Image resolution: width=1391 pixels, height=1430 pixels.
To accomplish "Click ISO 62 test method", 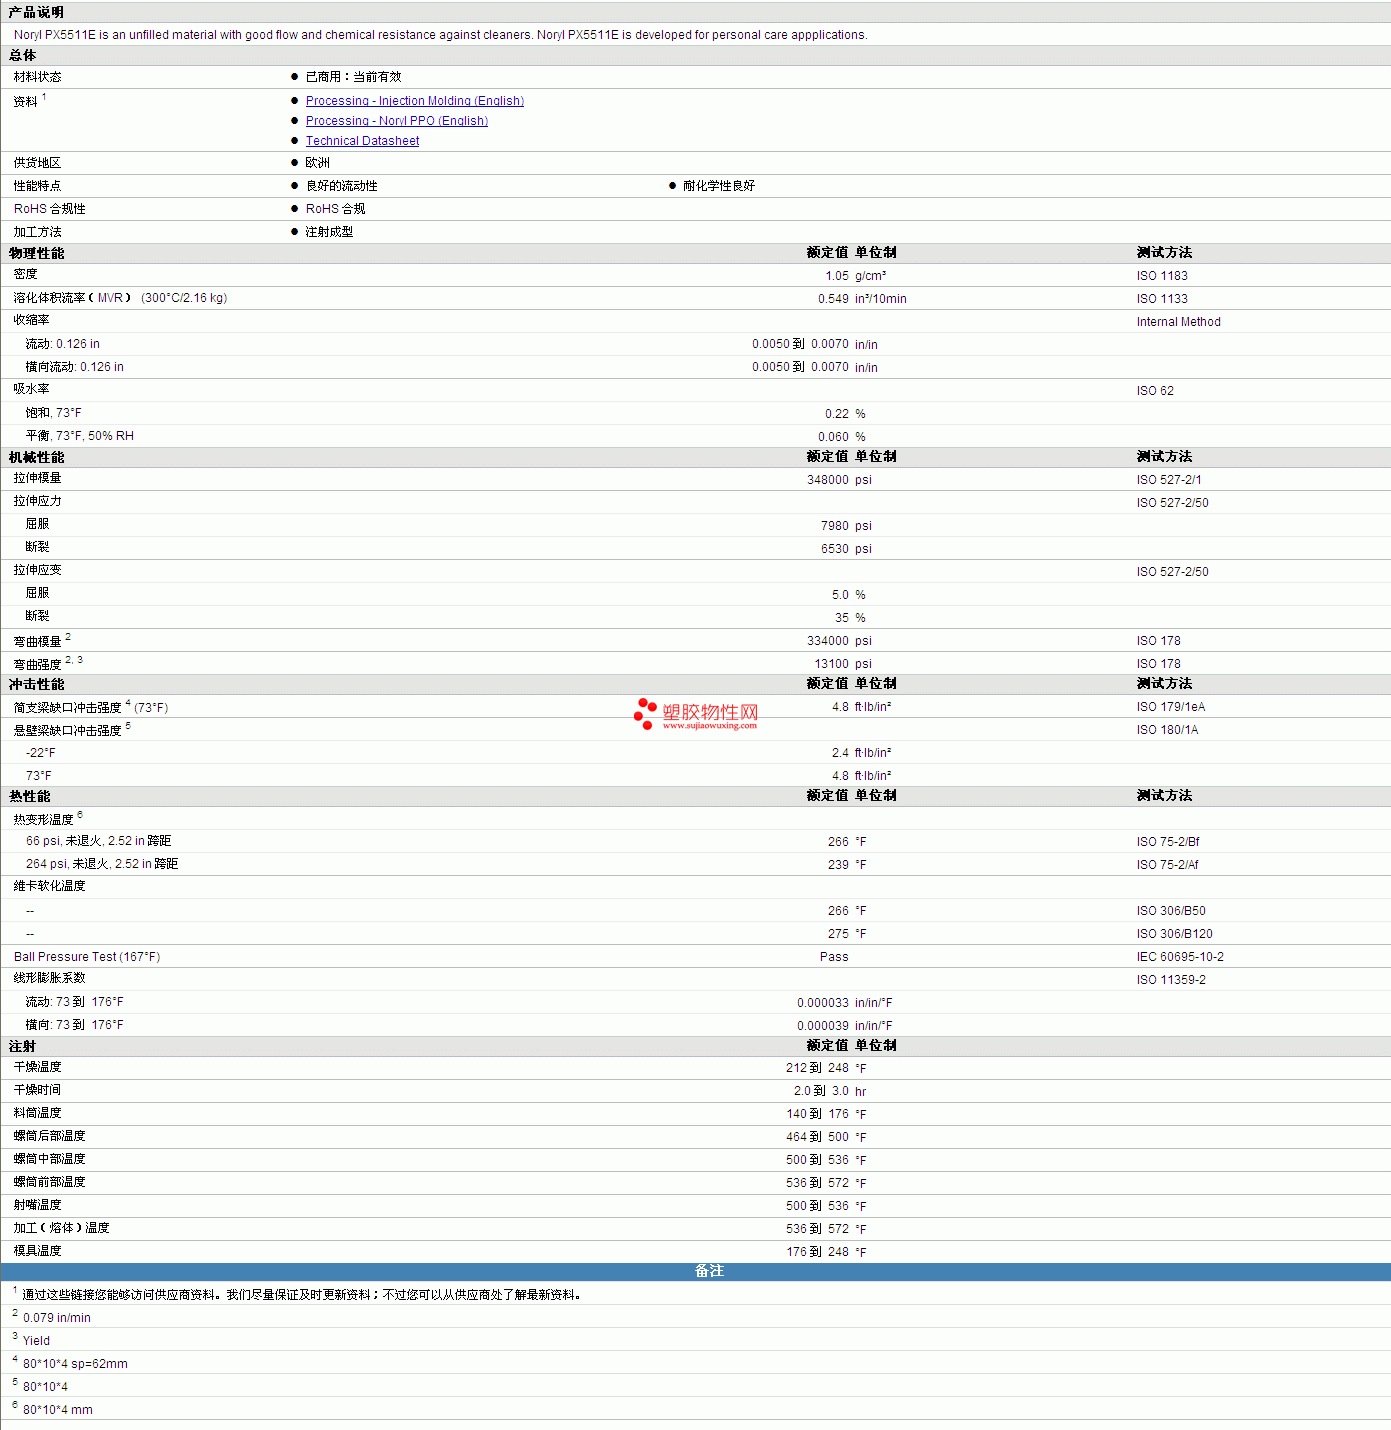I will coord(1155,391).
